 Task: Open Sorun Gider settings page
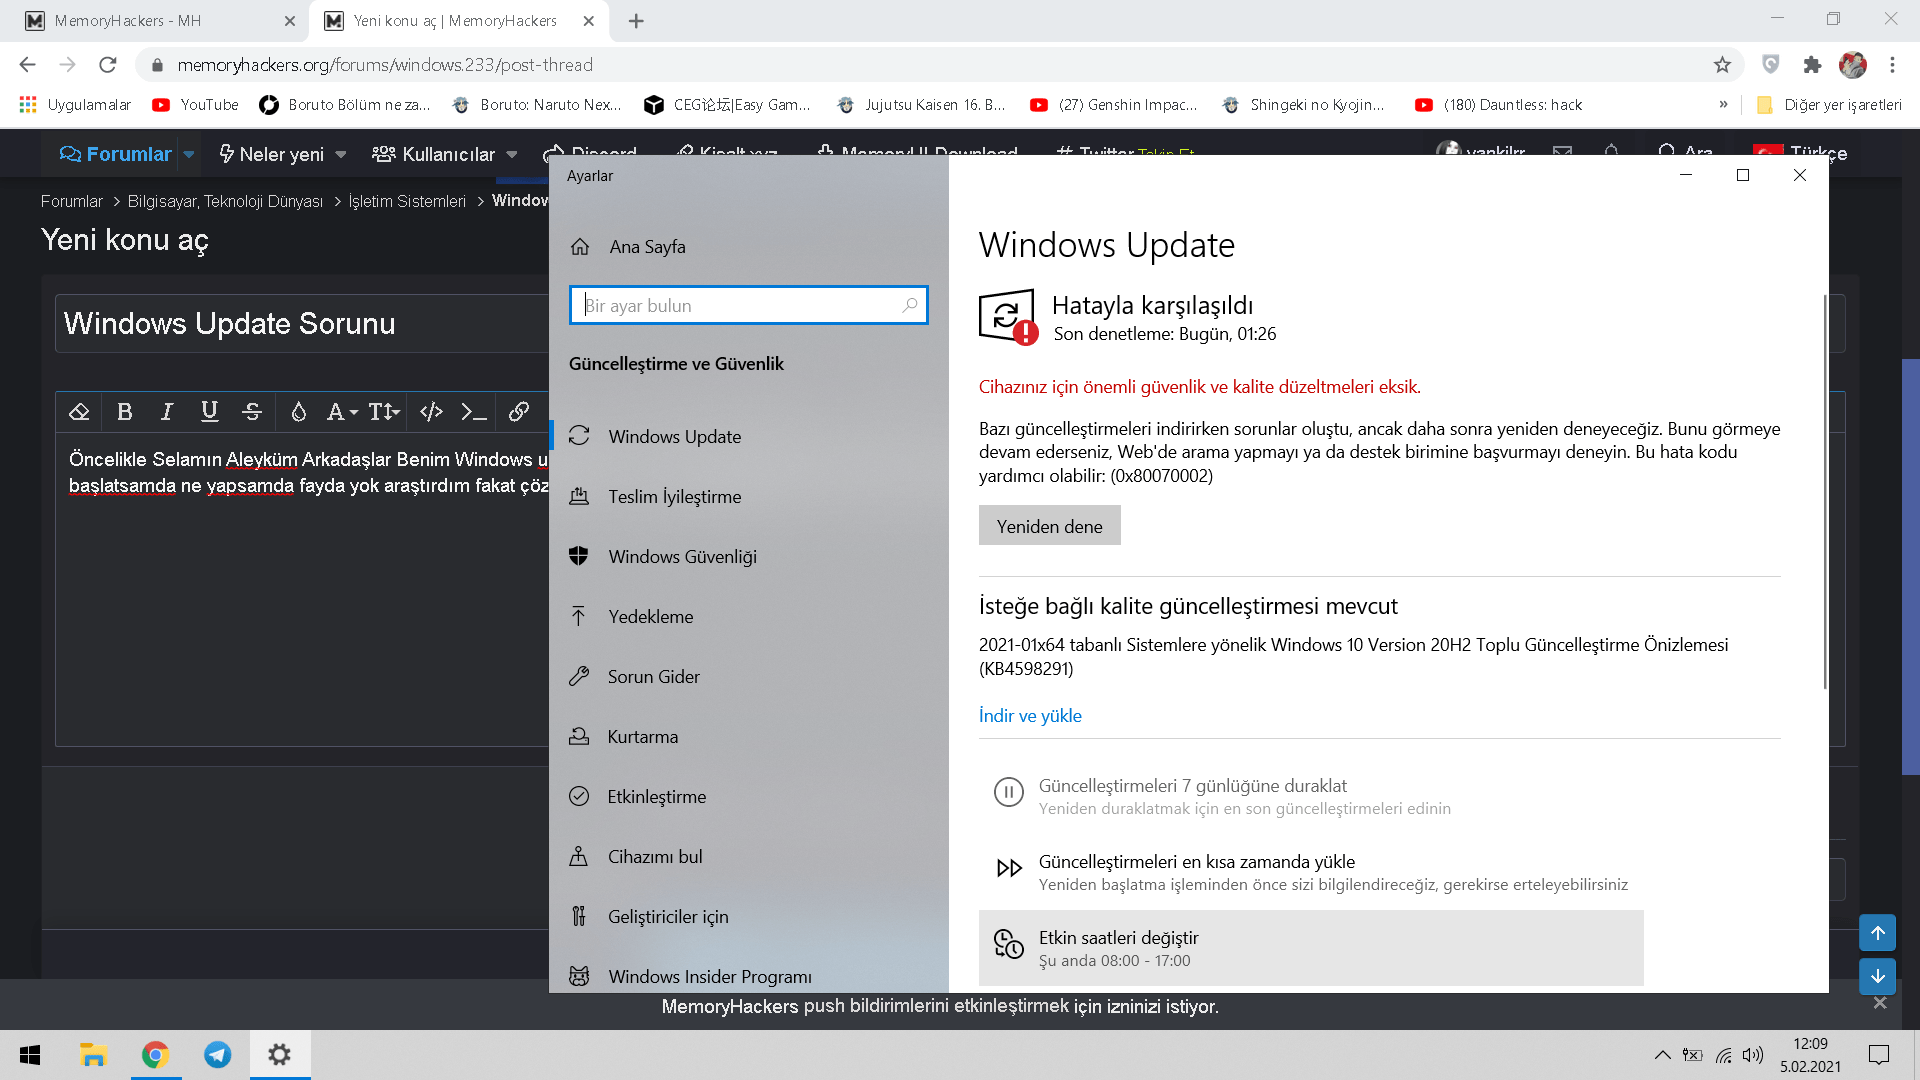748,676
